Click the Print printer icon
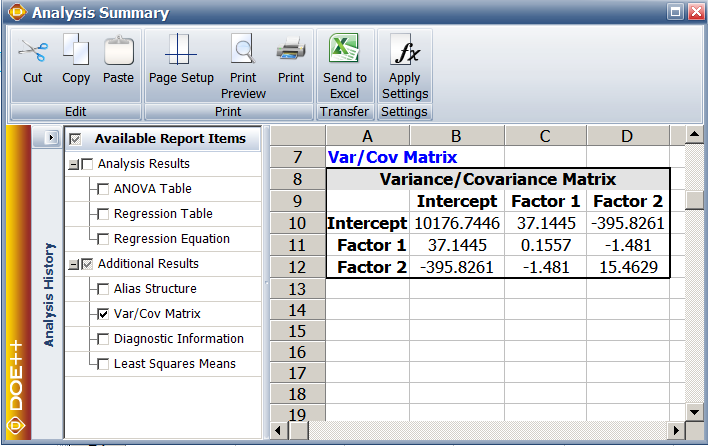This screenshot has height=446, width=708. 291,49
